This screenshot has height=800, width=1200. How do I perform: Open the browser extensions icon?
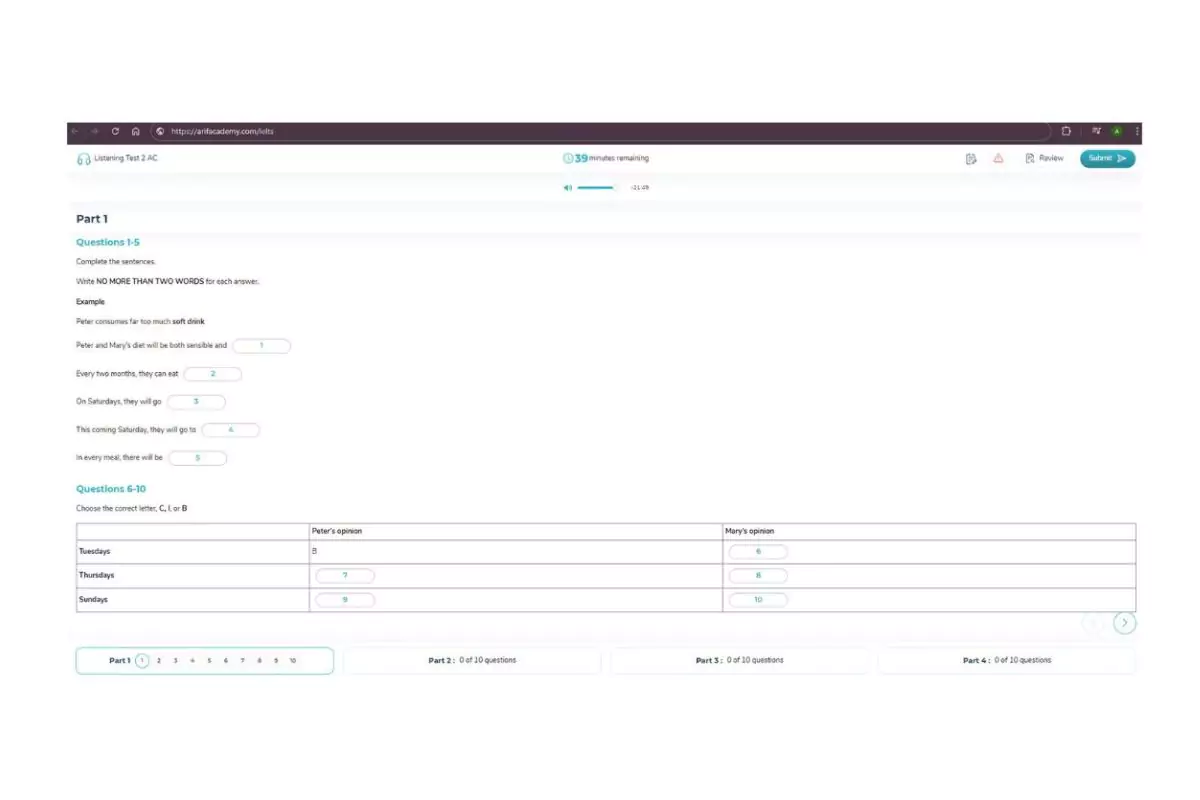click(1066, 131)
